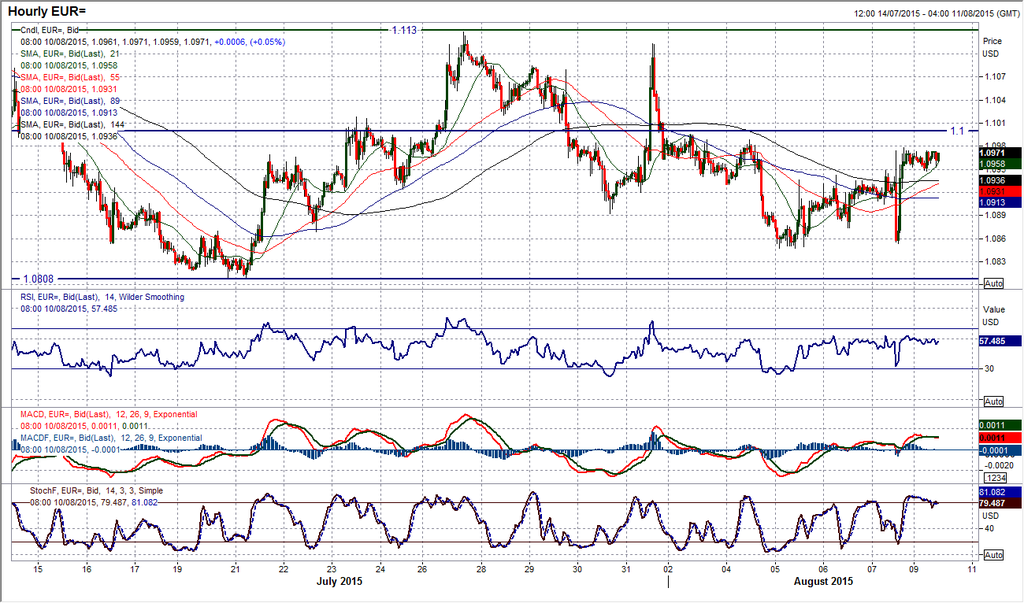Click the Auto scale button in the RSI panel
Screen dimensions: 1024x603
tap(993, 401)
